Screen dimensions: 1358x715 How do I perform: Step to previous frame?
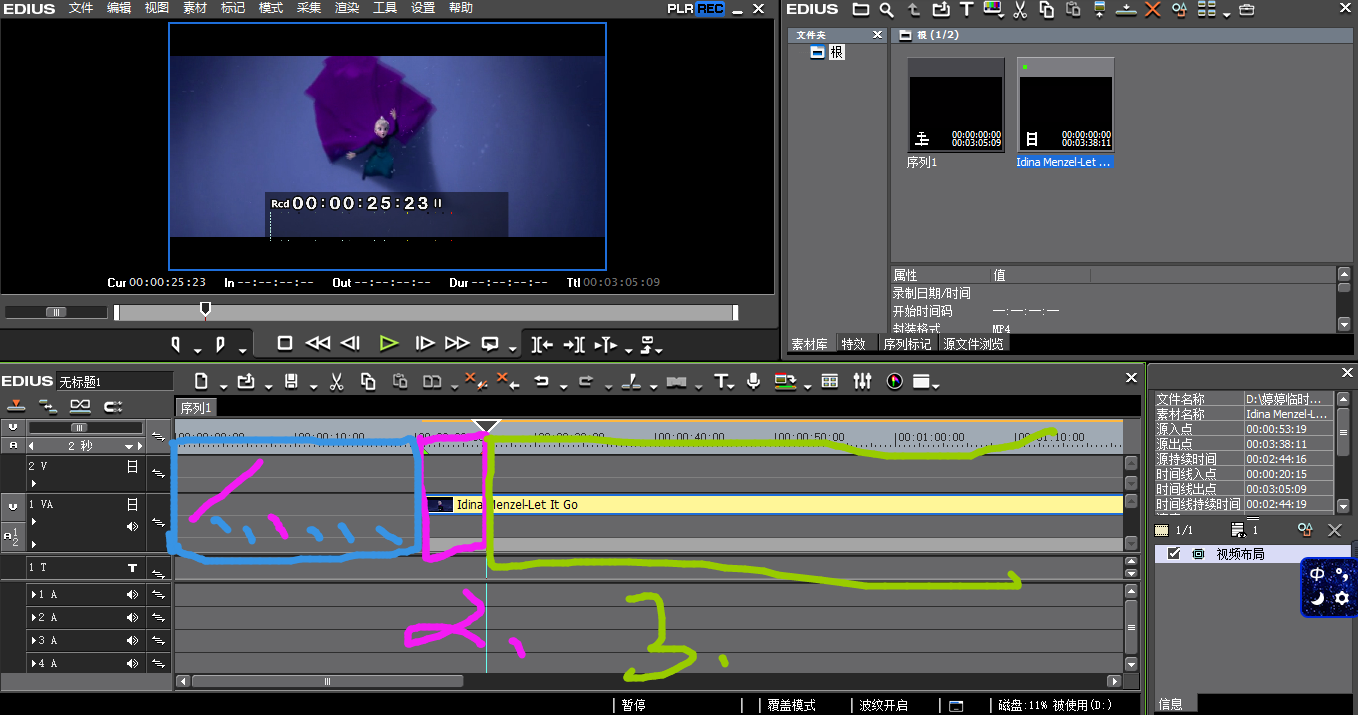tap(350, 343)
